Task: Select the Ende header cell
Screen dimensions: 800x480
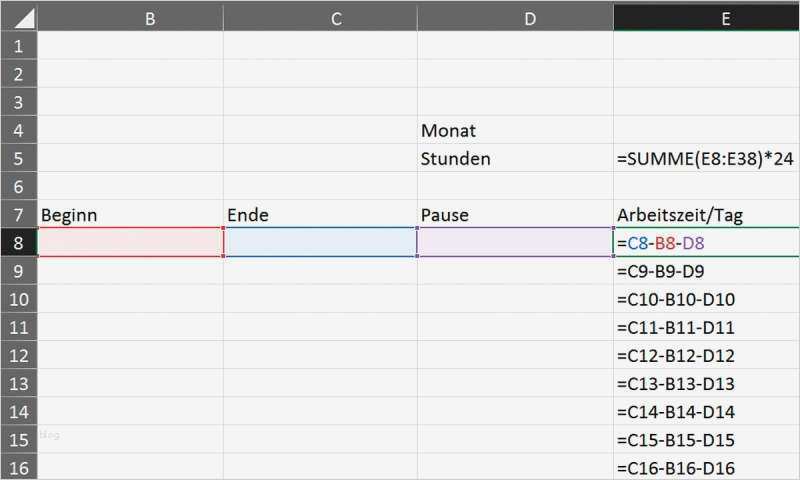Action: pos(320,215)
